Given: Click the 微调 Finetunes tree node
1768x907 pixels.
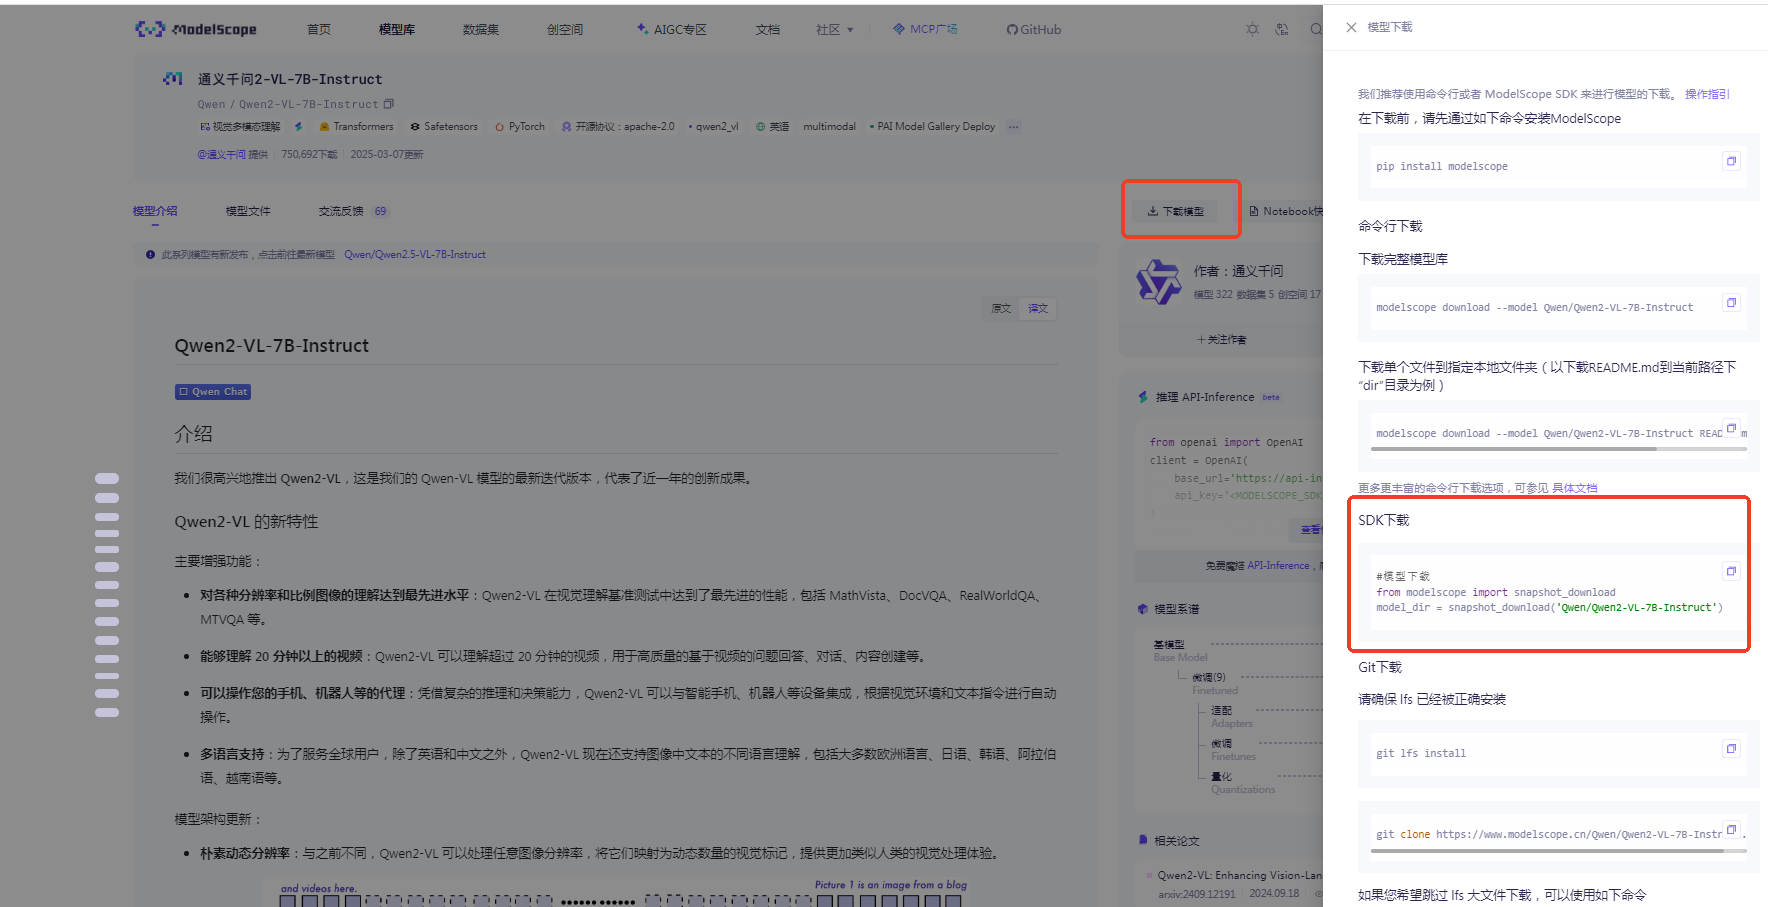Looking at the screenshot, I should pos(1233,749).
